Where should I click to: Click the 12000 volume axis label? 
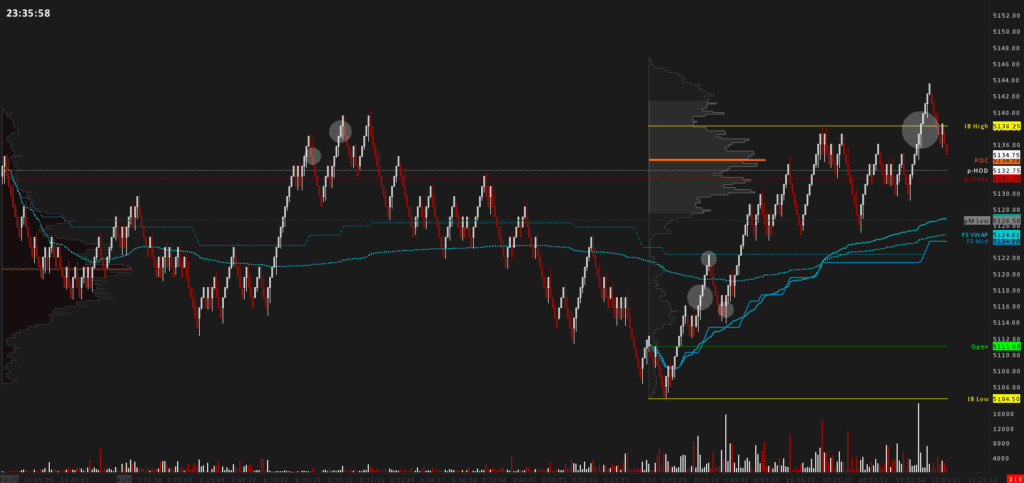click(x=1002, y=429)
